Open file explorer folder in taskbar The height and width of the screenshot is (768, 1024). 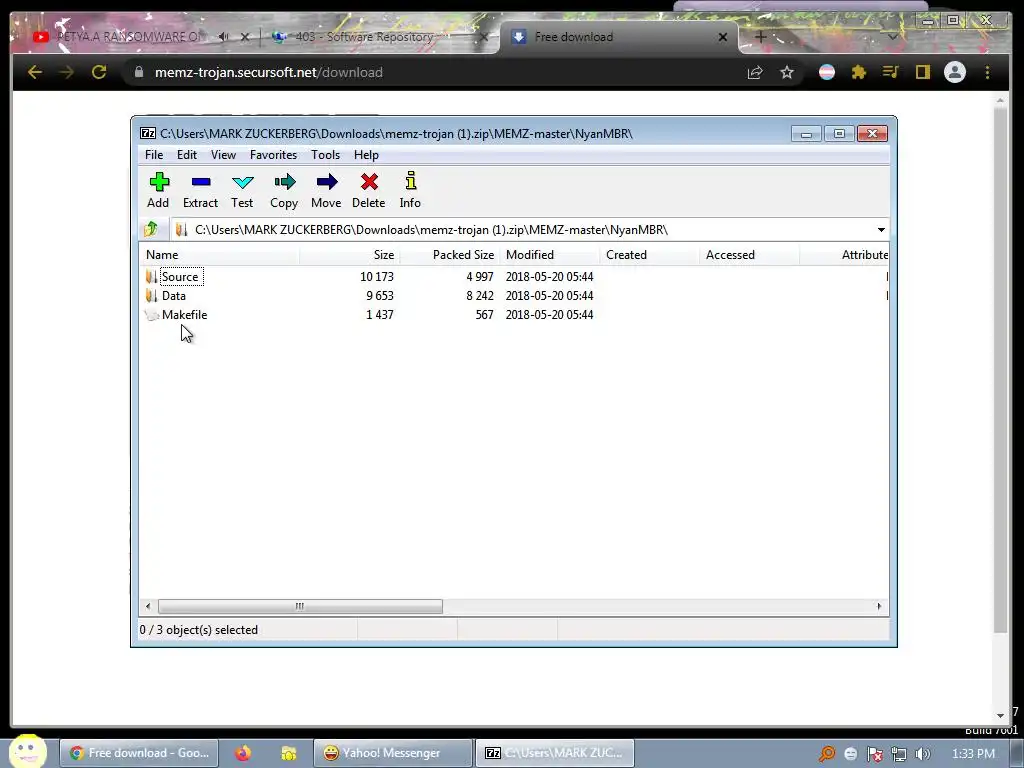click(288, 753)
